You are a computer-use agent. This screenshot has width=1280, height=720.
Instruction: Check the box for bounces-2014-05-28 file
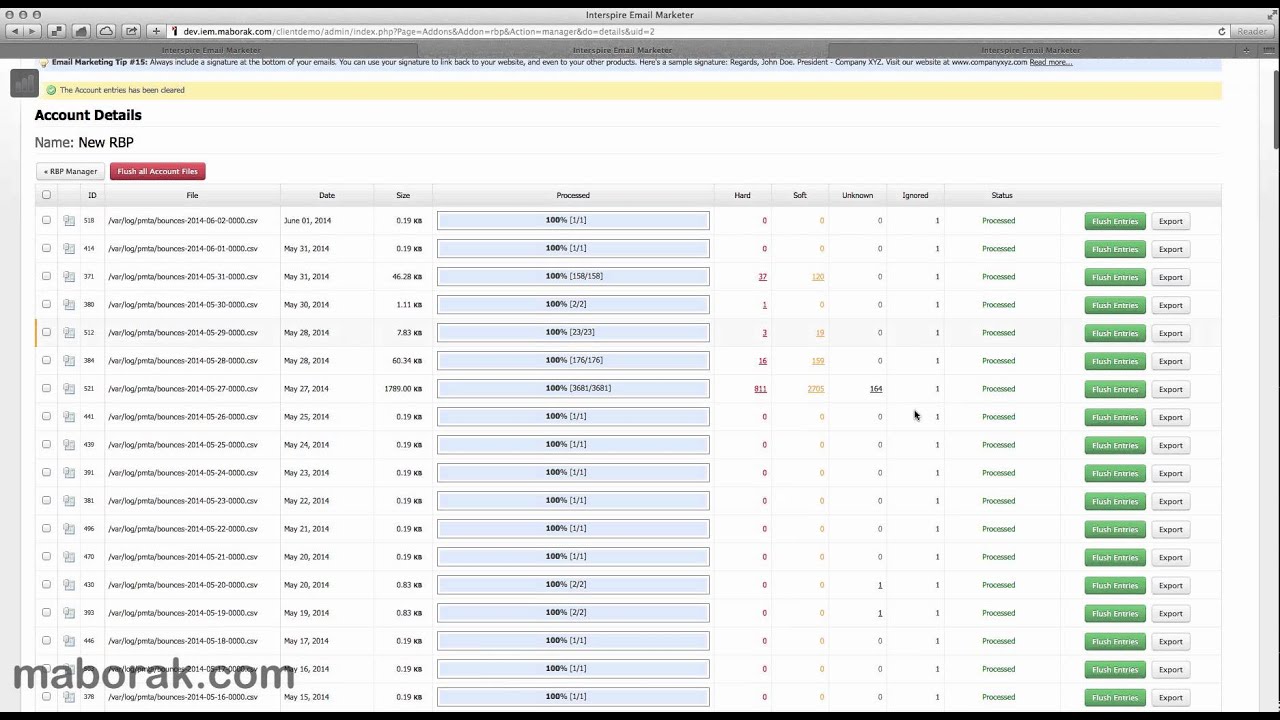pyautogui.click(x=46, y=360)
